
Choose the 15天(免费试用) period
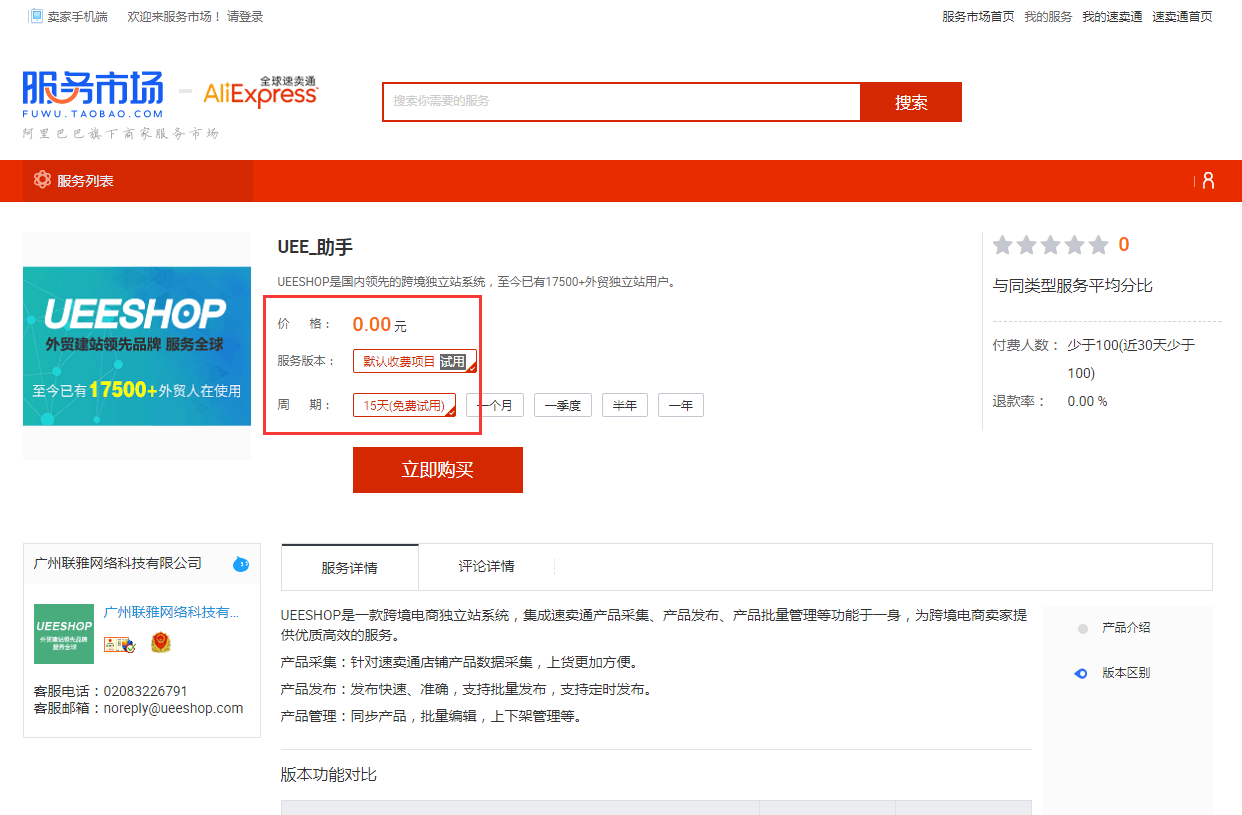pyautogui.click(x=405, y=405)
